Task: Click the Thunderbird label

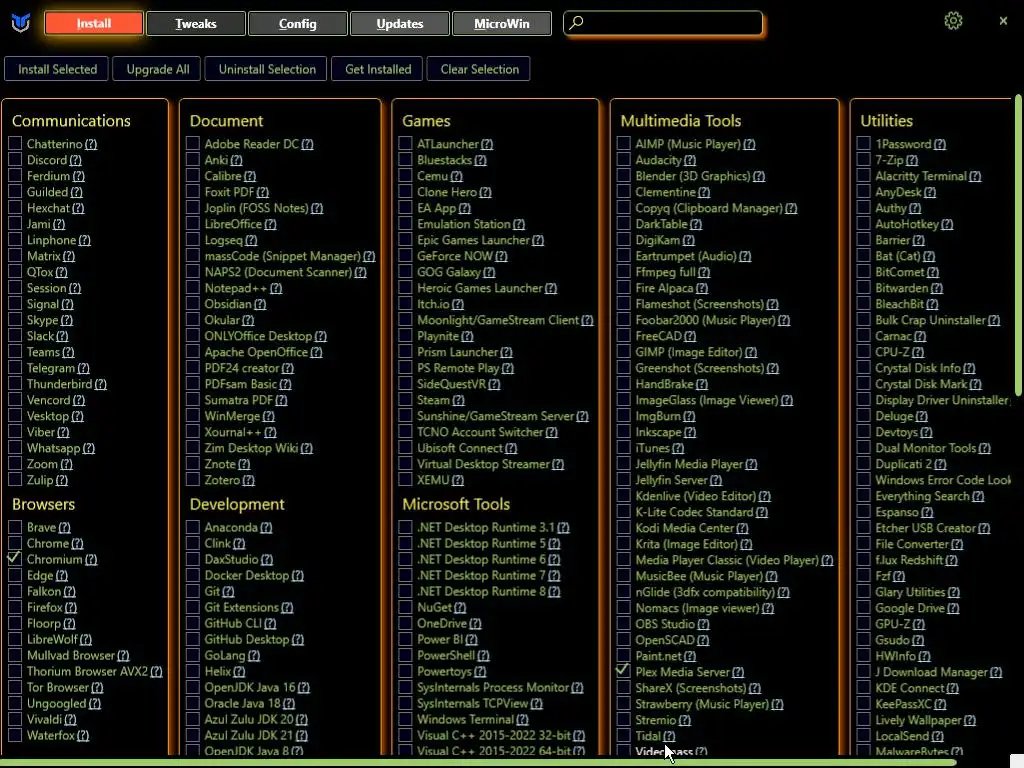Action: pos(59,385)
